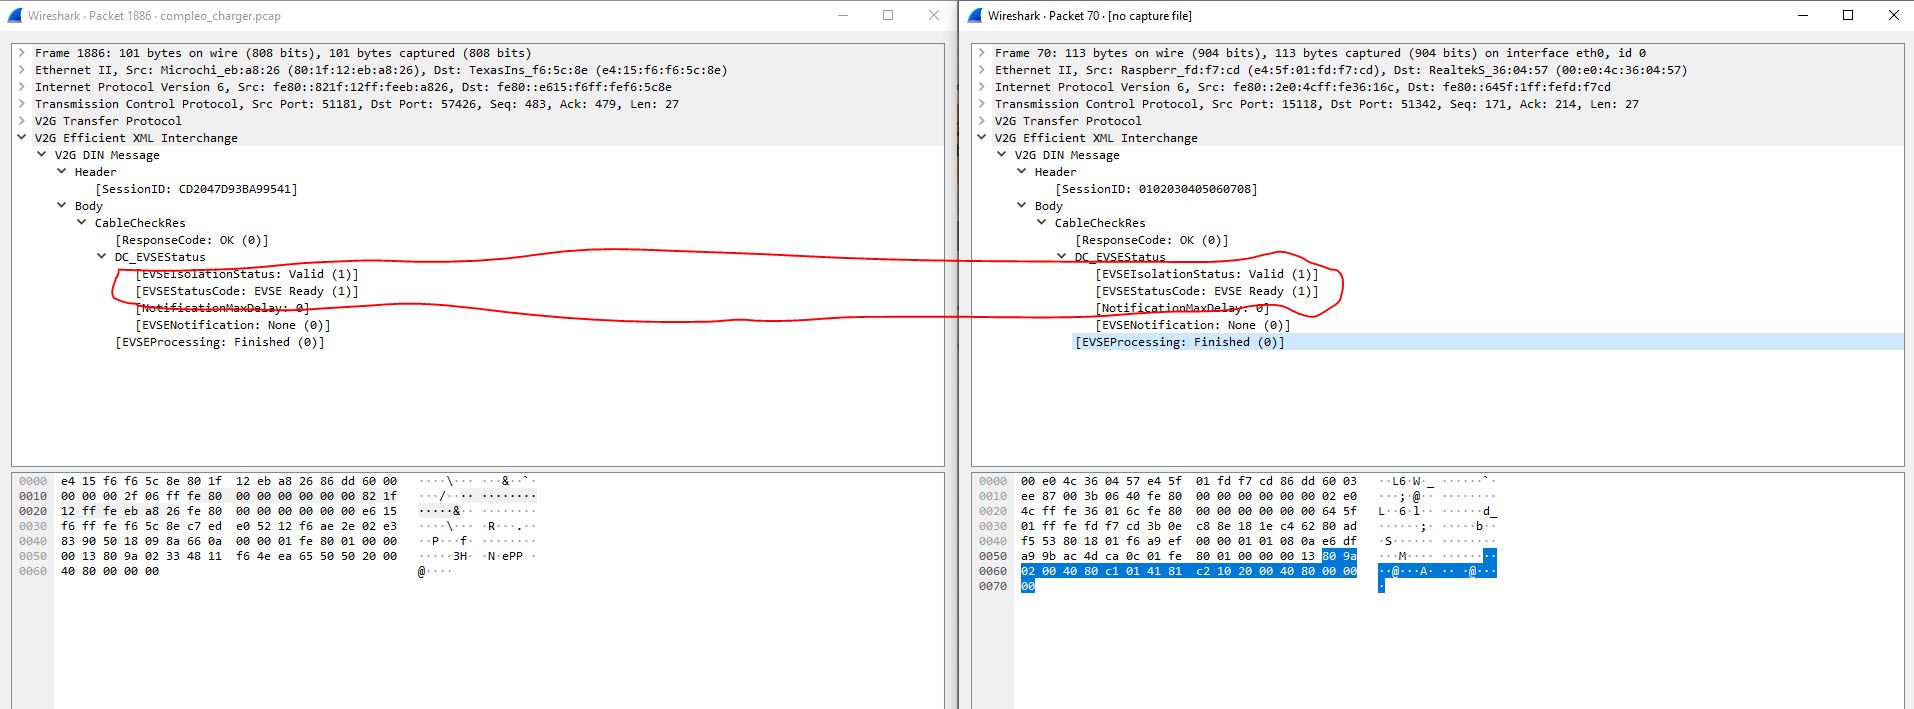Select SessionID CD2047D93BA99541 field
Image resolution: width=1914 pixels, height=709 pixels.
point(196,189)
